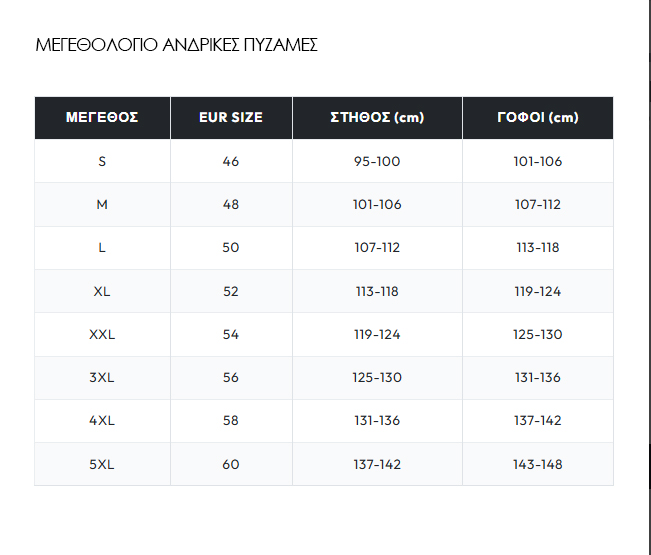Select the XL size cell
The height and width of the screenshot is (555, 651).
[x=102, y=291]
